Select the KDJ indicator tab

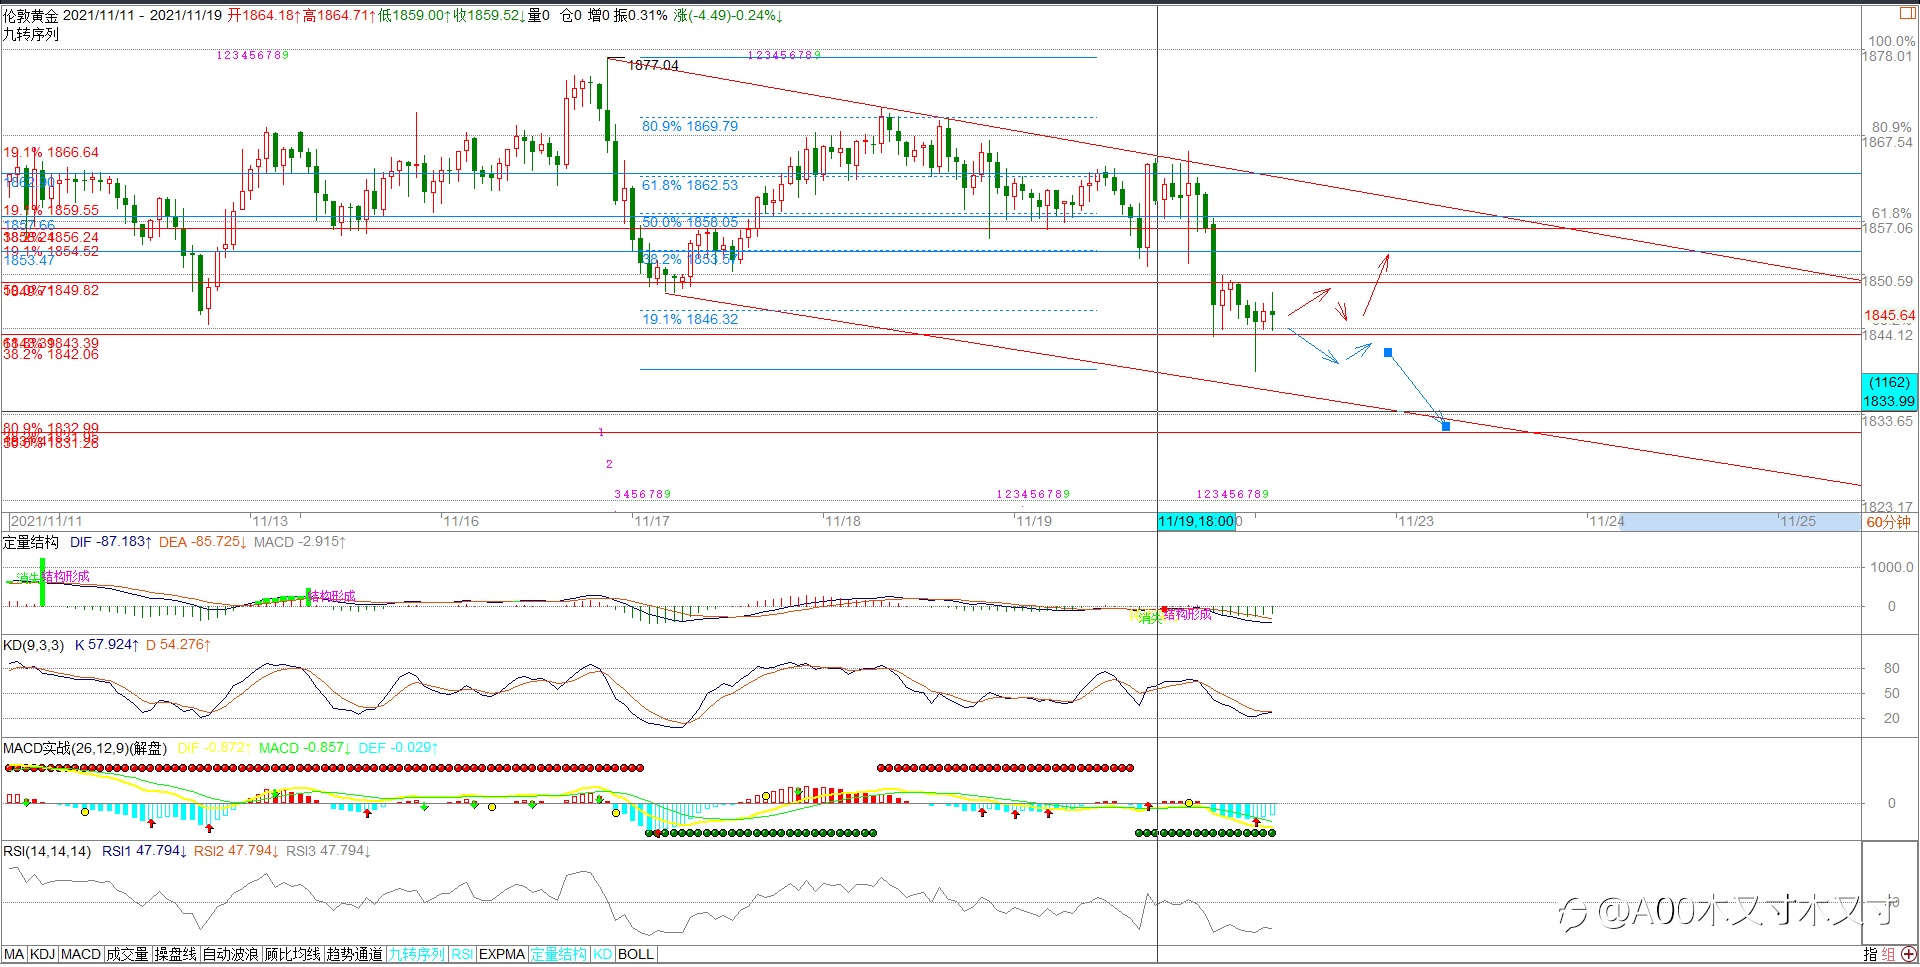(43, 954)
